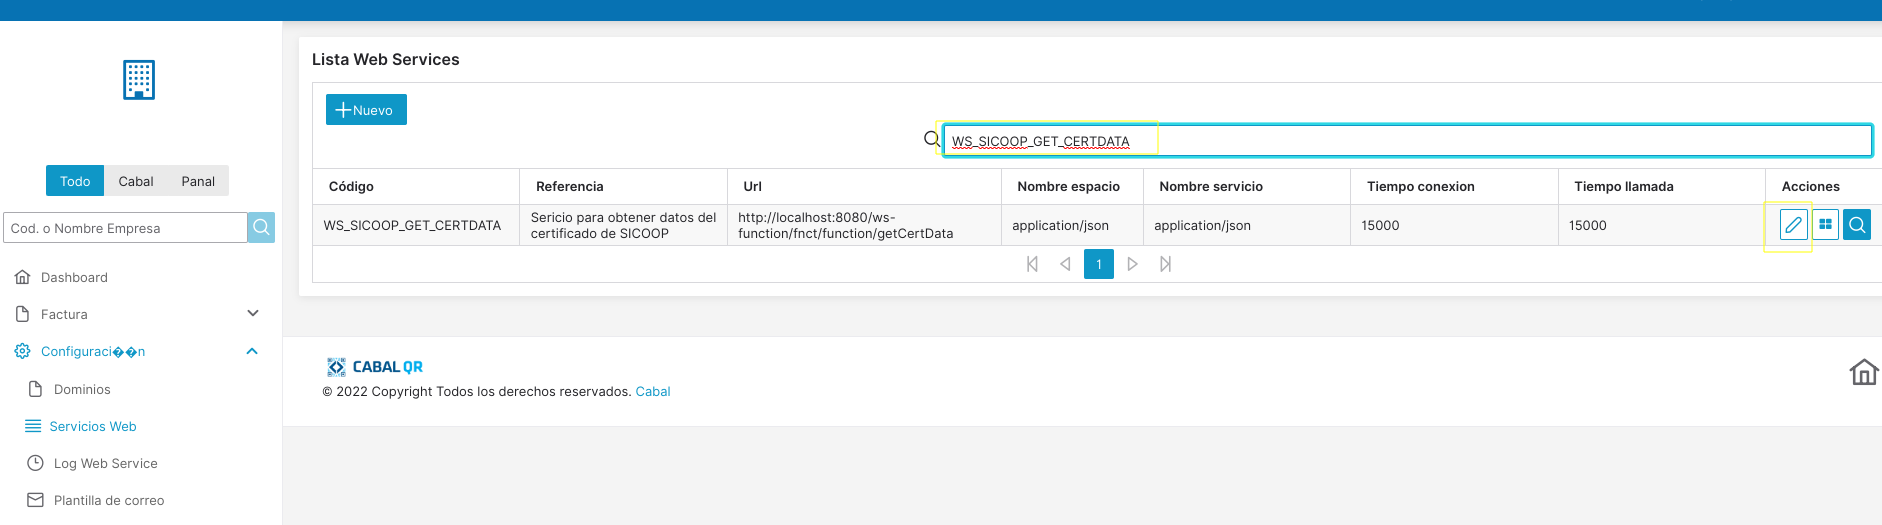The height and width of the screenshot is (525, 1882).
Task: Jump to the last results page
Action: 1165,264
